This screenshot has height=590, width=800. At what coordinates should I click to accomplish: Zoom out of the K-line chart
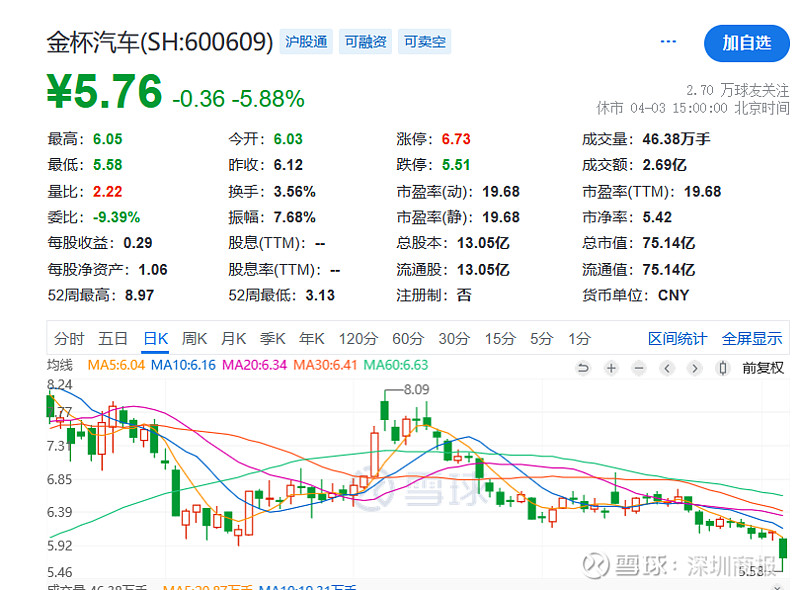[638, 368]
